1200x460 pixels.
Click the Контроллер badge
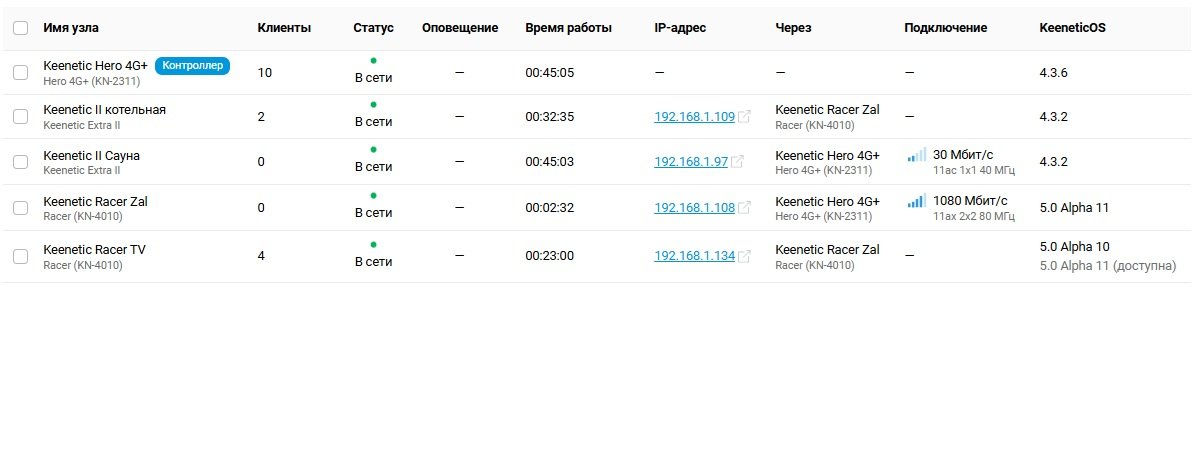click(x=192, y=66)
